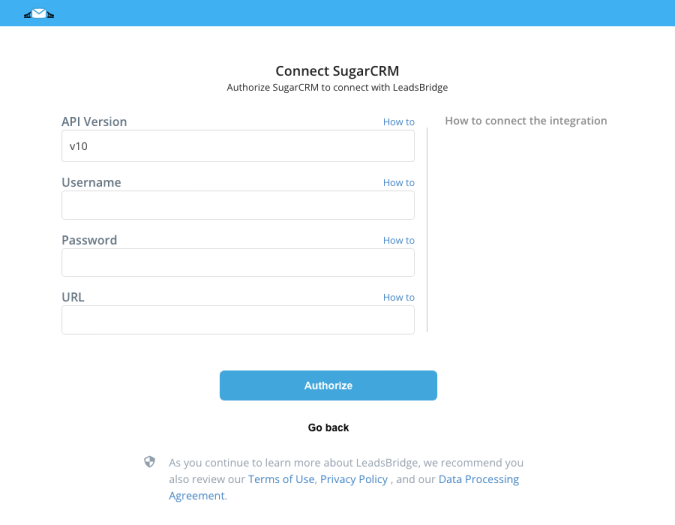Click the Password field label

pos(89,240)
